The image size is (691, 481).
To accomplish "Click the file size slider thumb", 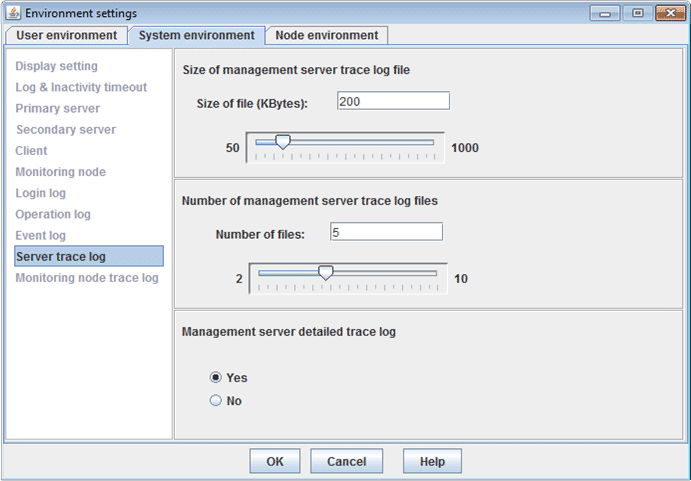I will [283, 142].
